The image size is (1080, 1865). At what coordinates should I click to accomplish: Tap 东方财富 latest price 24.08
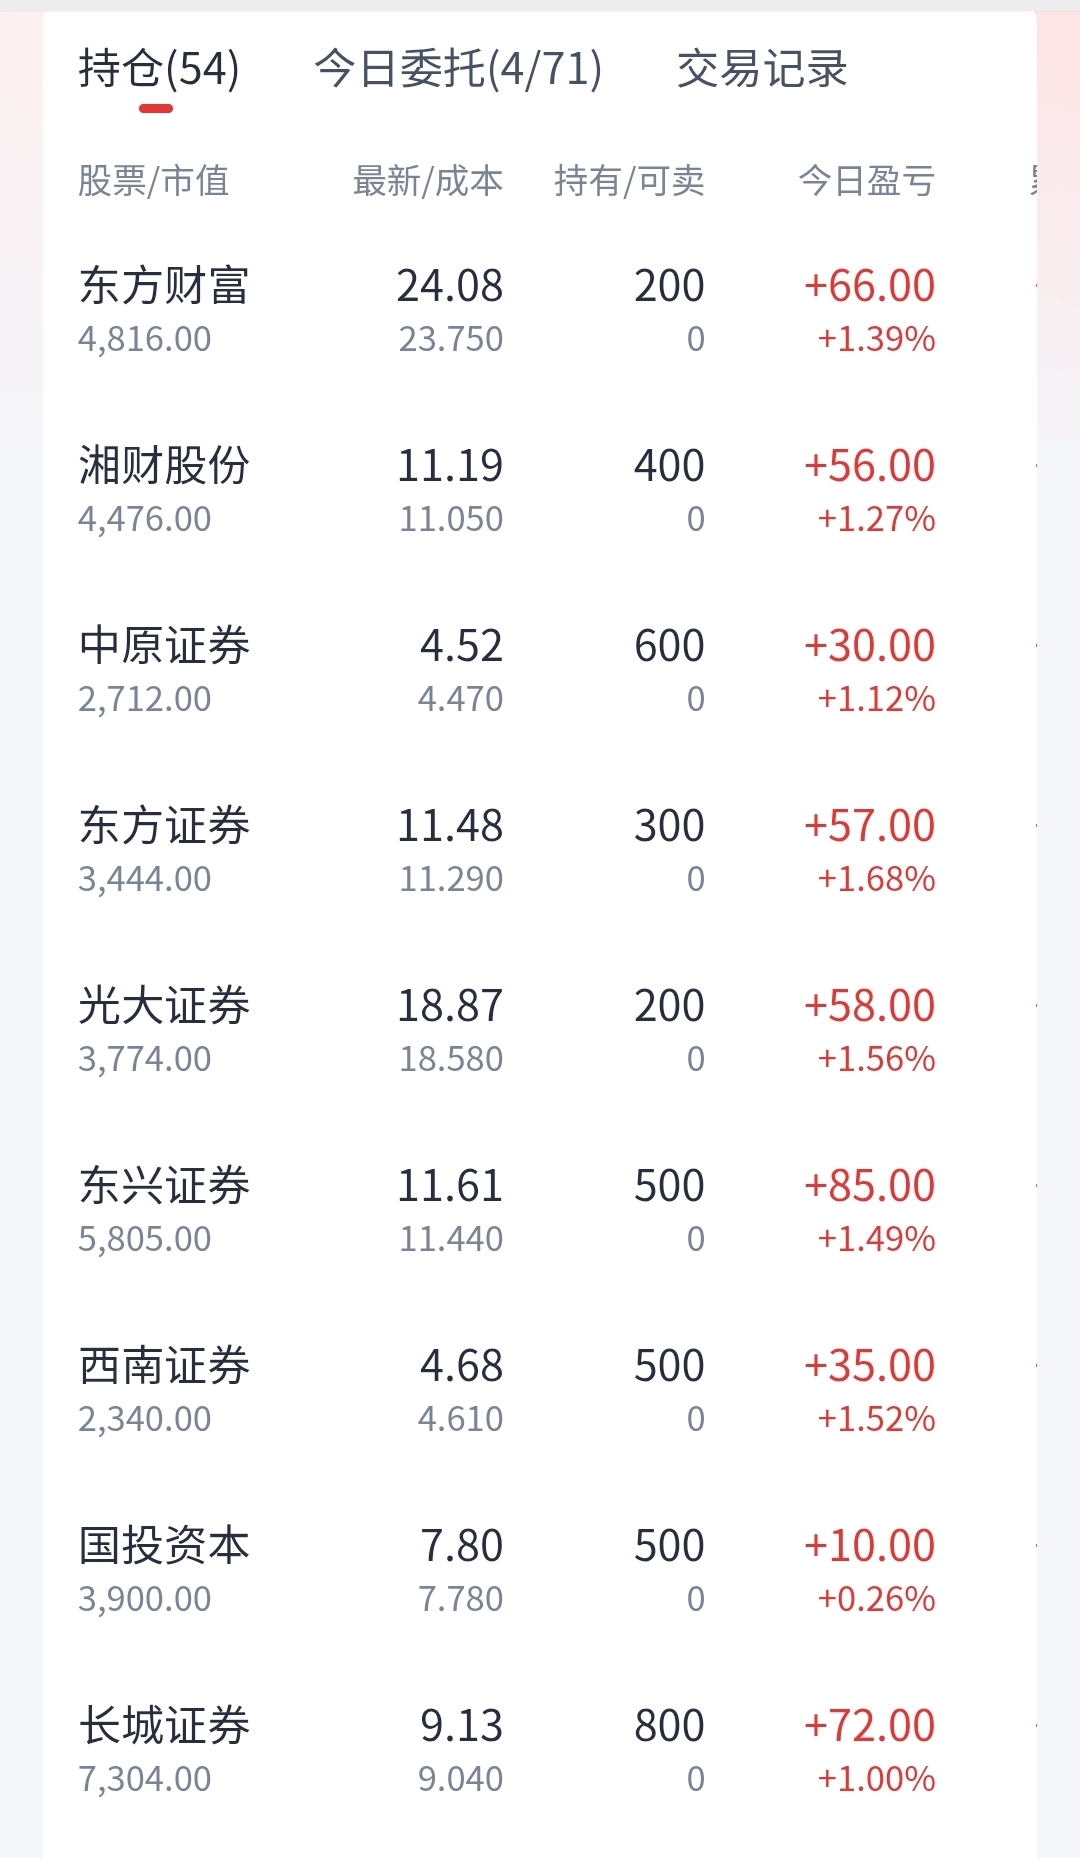[x=450, y=286]
